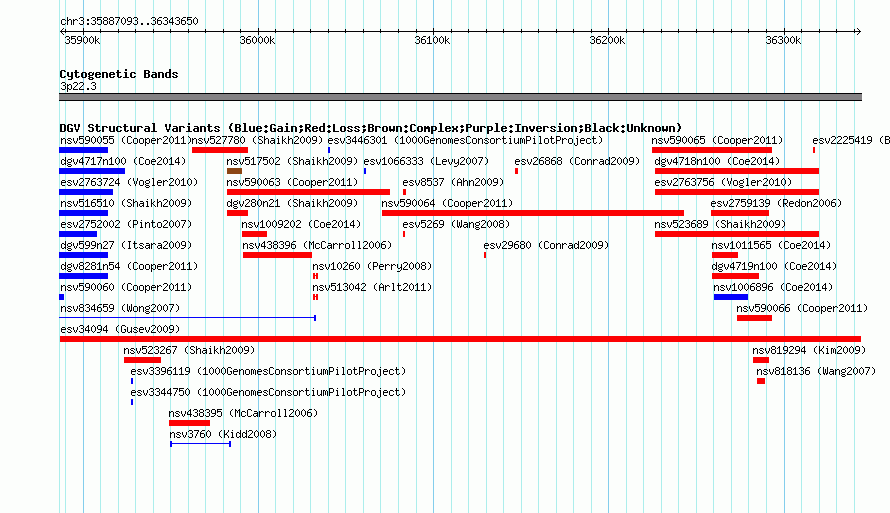890x513 pixels.
Task: Open nsv590064 (Cooper2011) label
Action: coord(447,203)
